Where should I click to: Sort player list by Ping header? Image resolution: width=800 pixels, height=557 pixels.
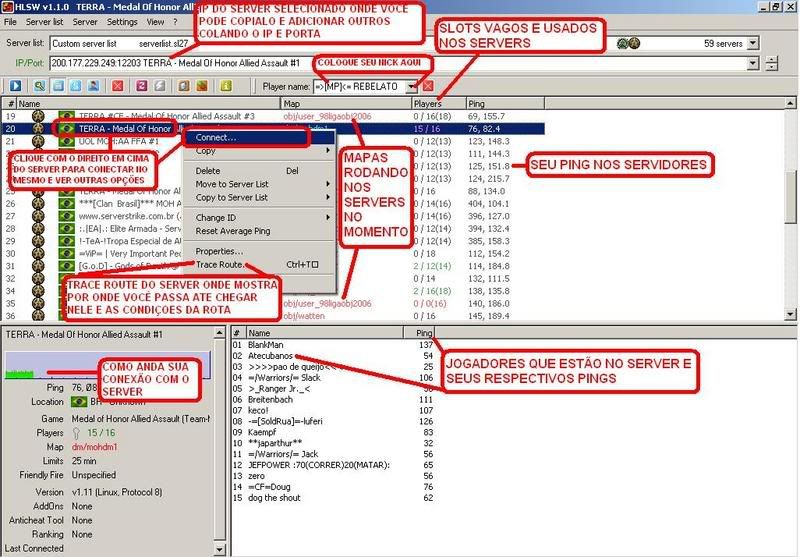(419, 333)
